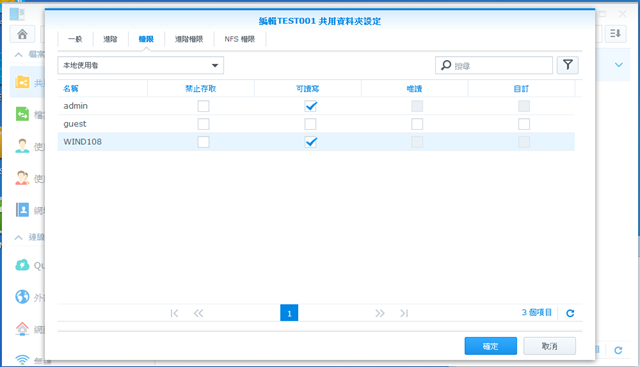Open the local users dropdown
The height and width of the screenshot is (367, 640).
coord(140,65)
